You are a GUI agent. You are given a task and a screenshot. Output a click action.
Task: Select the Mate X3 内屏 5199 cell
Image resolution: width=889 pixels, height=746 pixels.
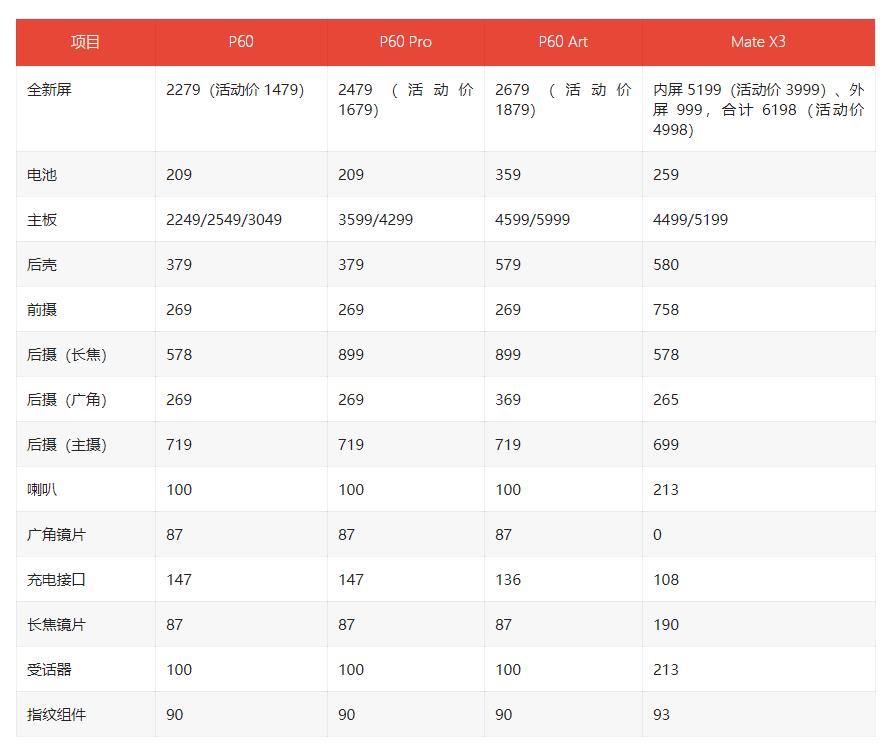758,109
